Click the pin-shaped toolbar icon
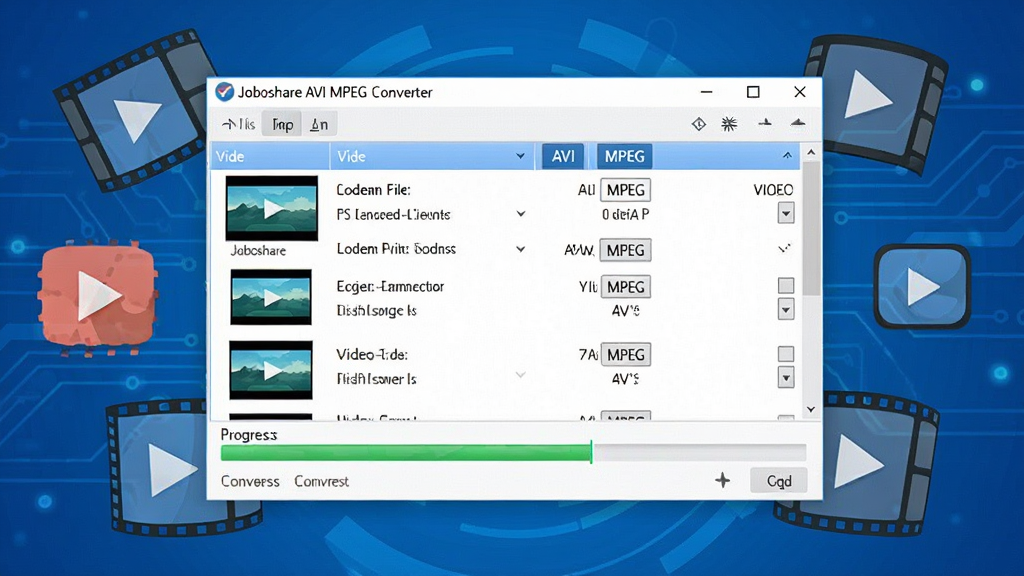Screen dimensions: 1024x576 tap(765, 122)
